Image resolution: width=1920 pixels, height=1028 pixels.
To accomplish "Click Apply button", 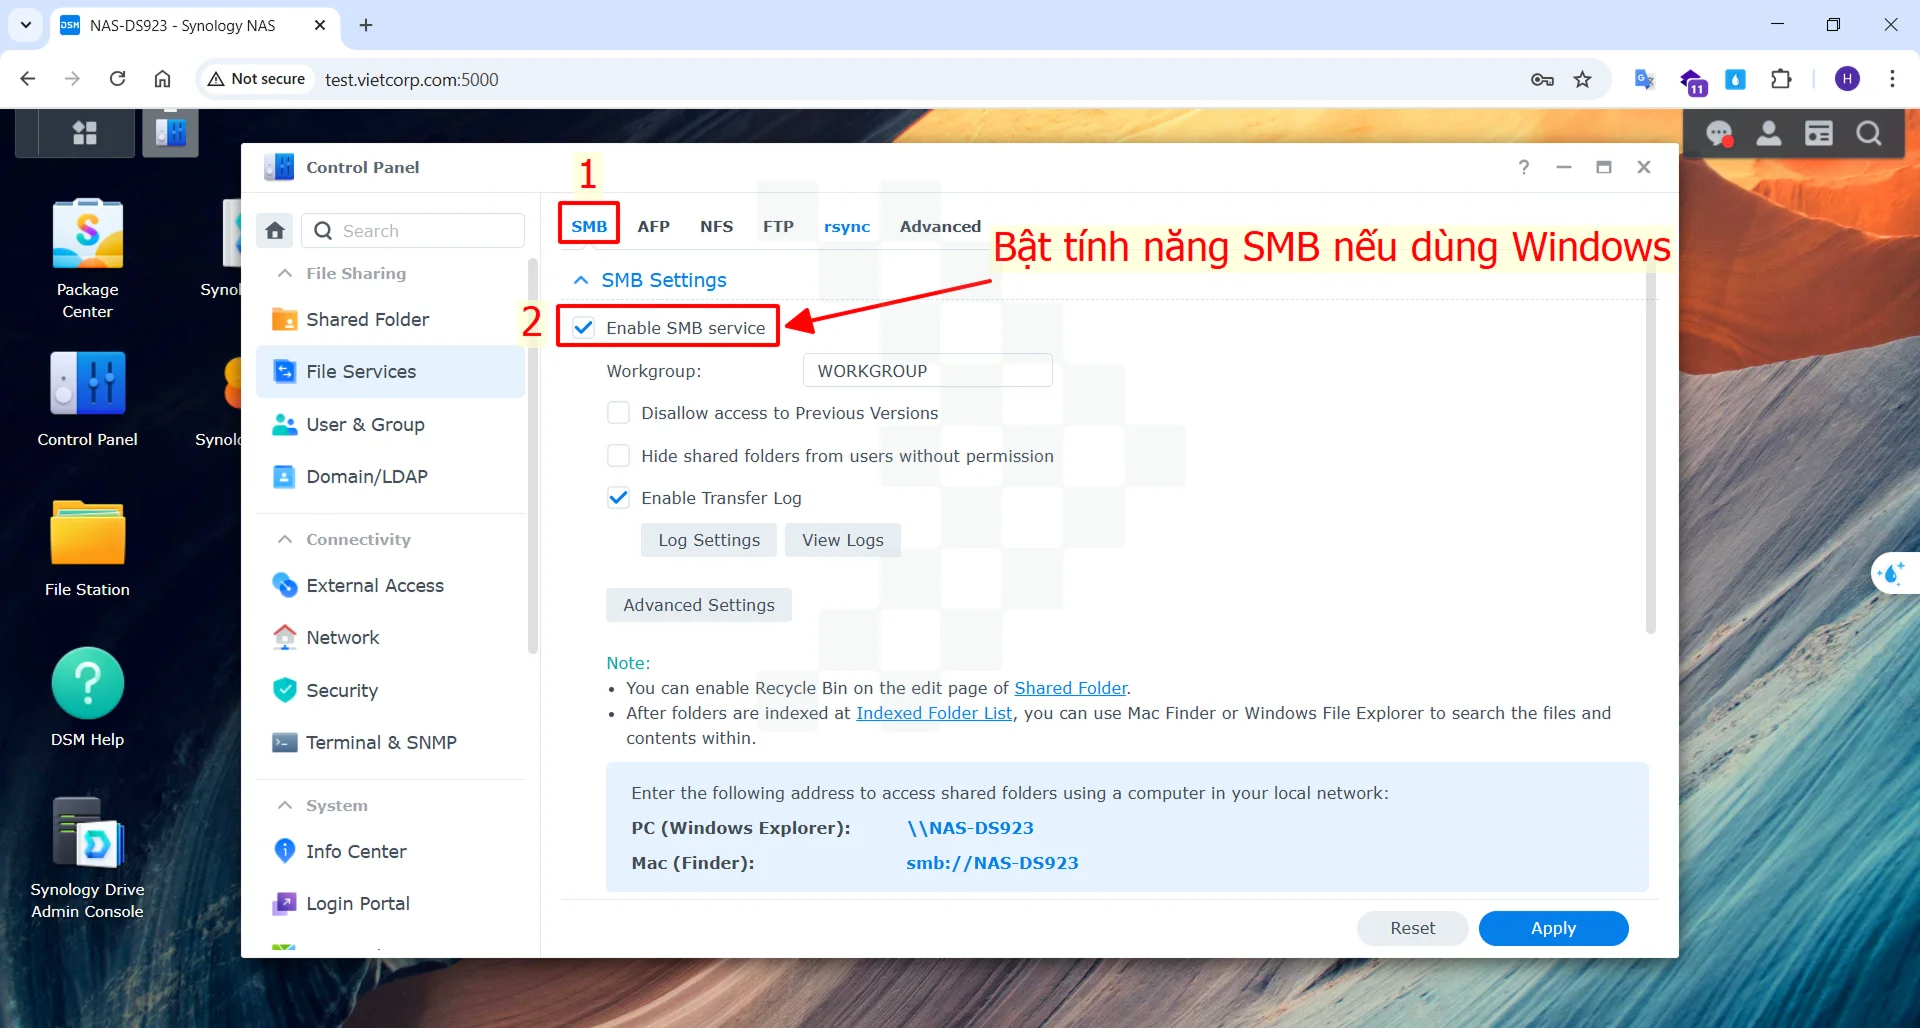I will click(1553, 928).
